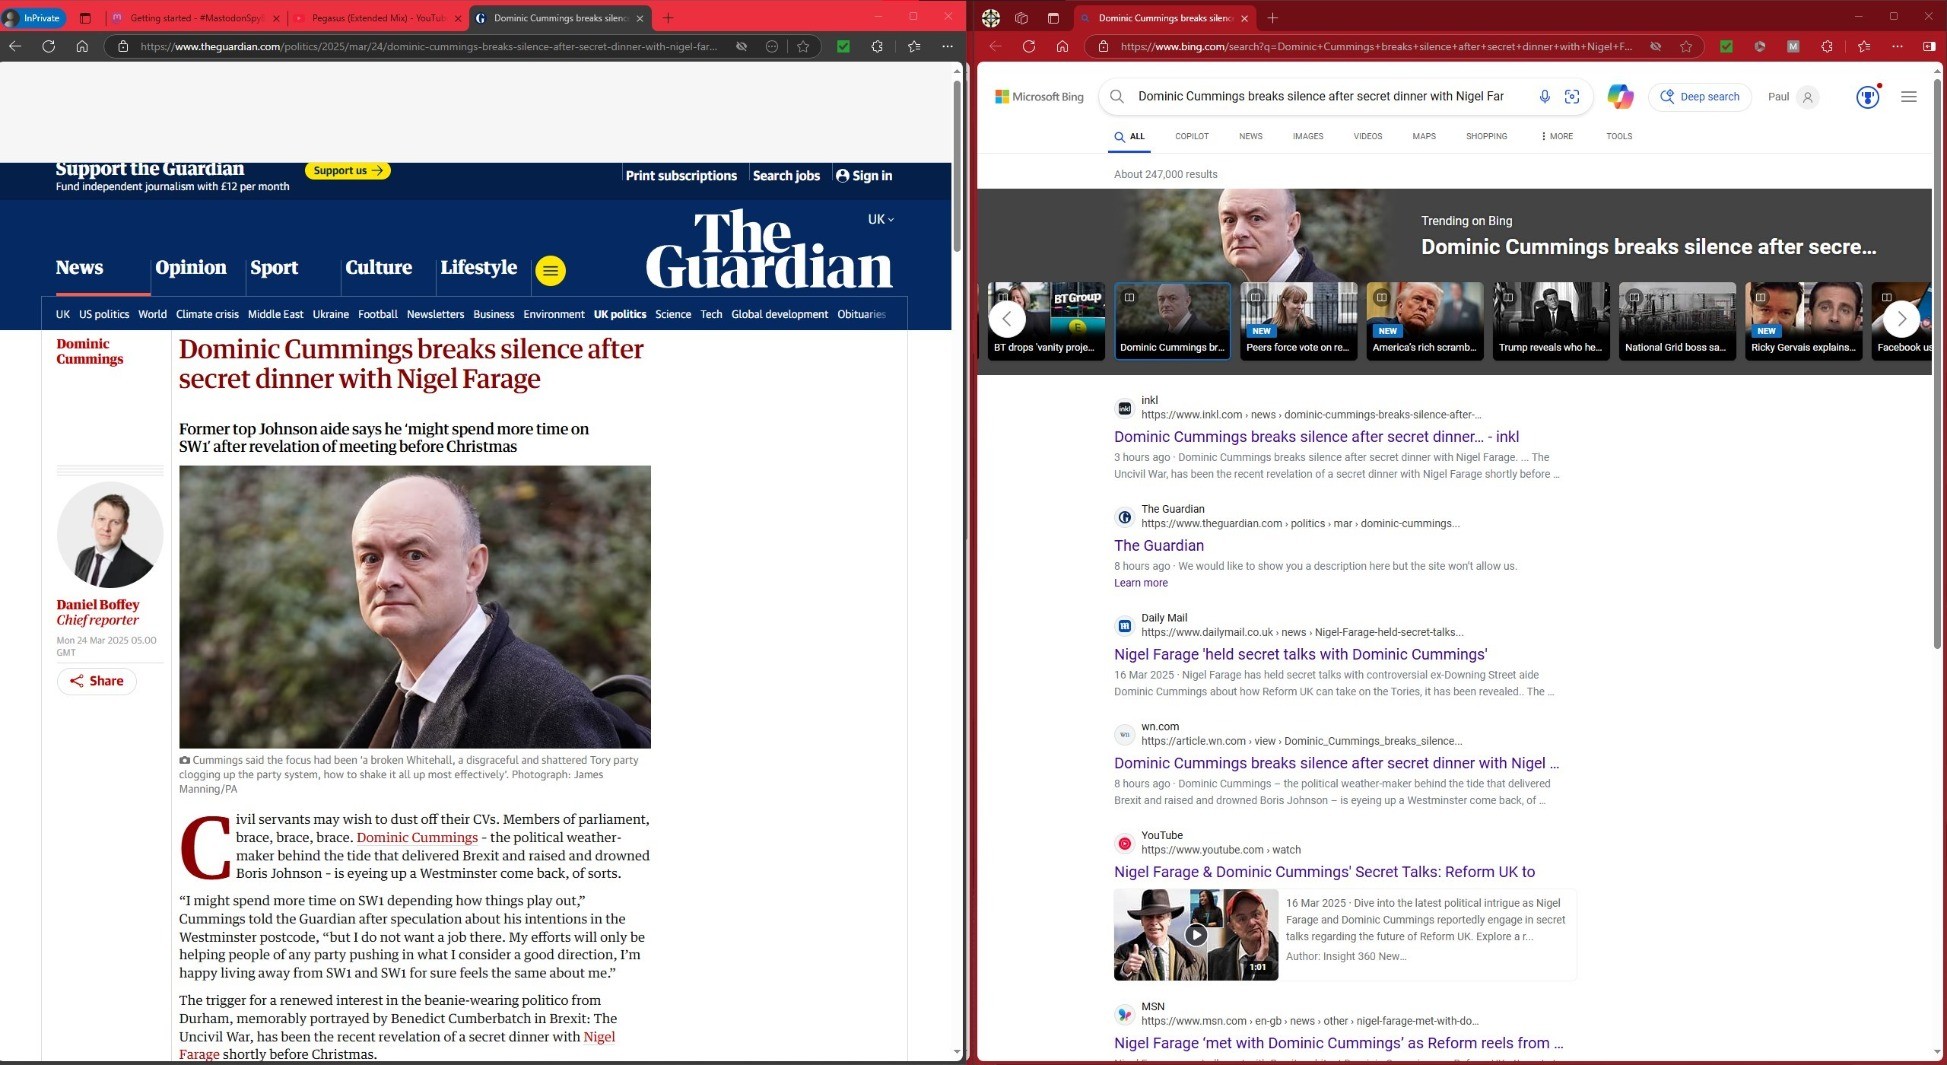Open Bing hamburger settings menu

[1909, 97]
